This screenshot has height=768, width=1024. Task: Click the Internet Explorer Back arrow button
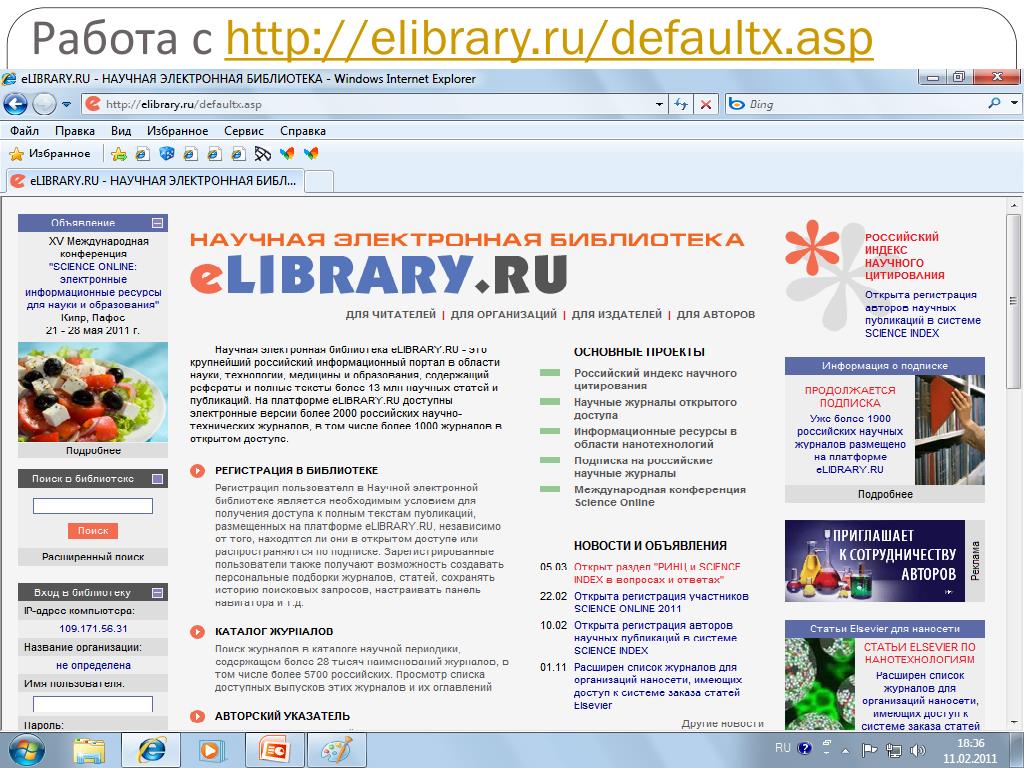point(15,104)
